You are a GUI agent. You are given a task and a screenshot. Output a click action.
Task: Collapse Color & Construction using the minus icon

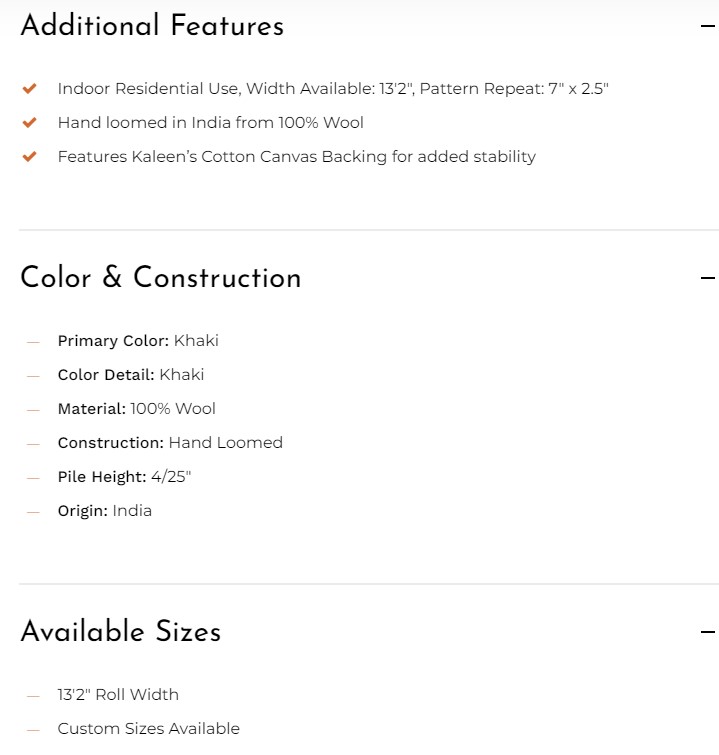[x=708, y=278]
